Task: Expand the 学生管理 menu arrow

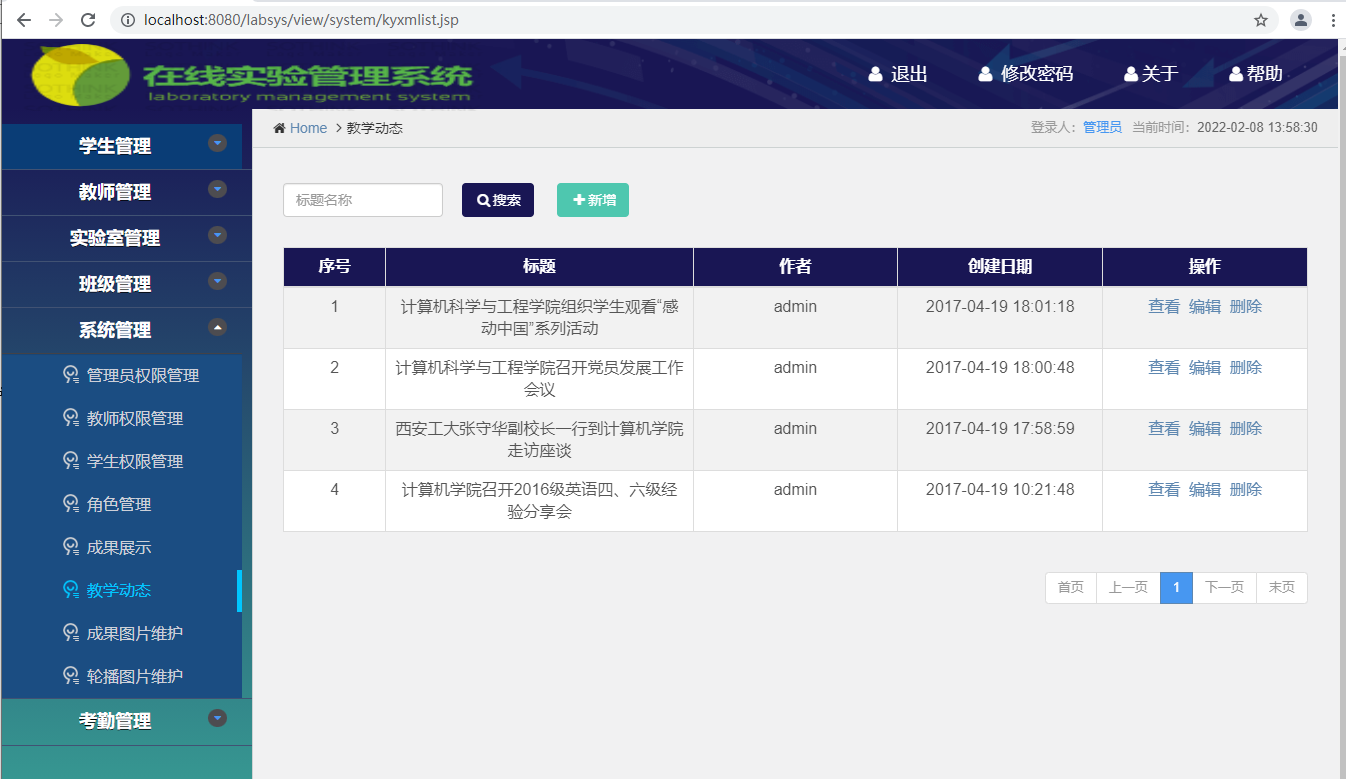Action: (x=217, y=144)
